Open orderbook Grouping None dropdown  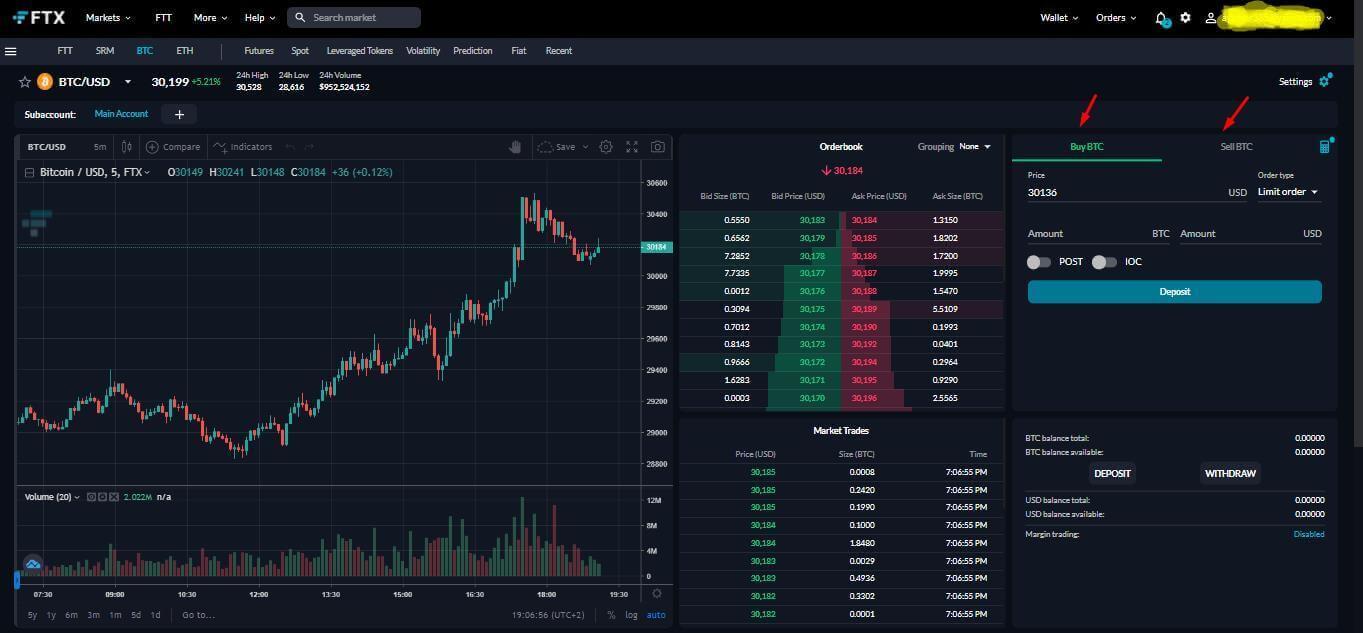click(x=975, y=147)
